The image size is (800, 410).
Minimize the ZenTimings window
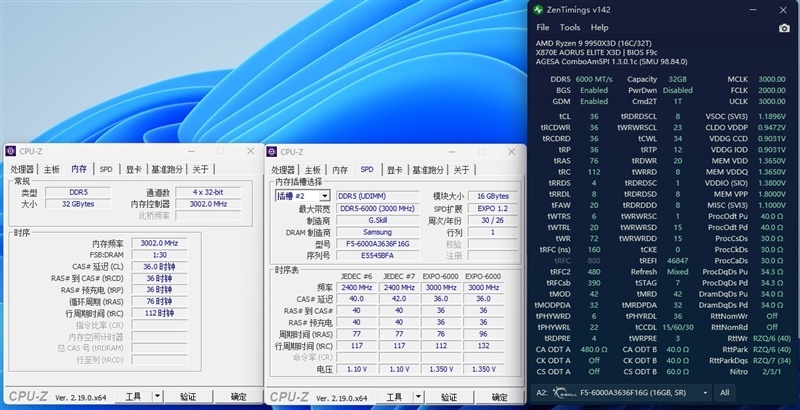pyautogui.click(x=754, y=10)
